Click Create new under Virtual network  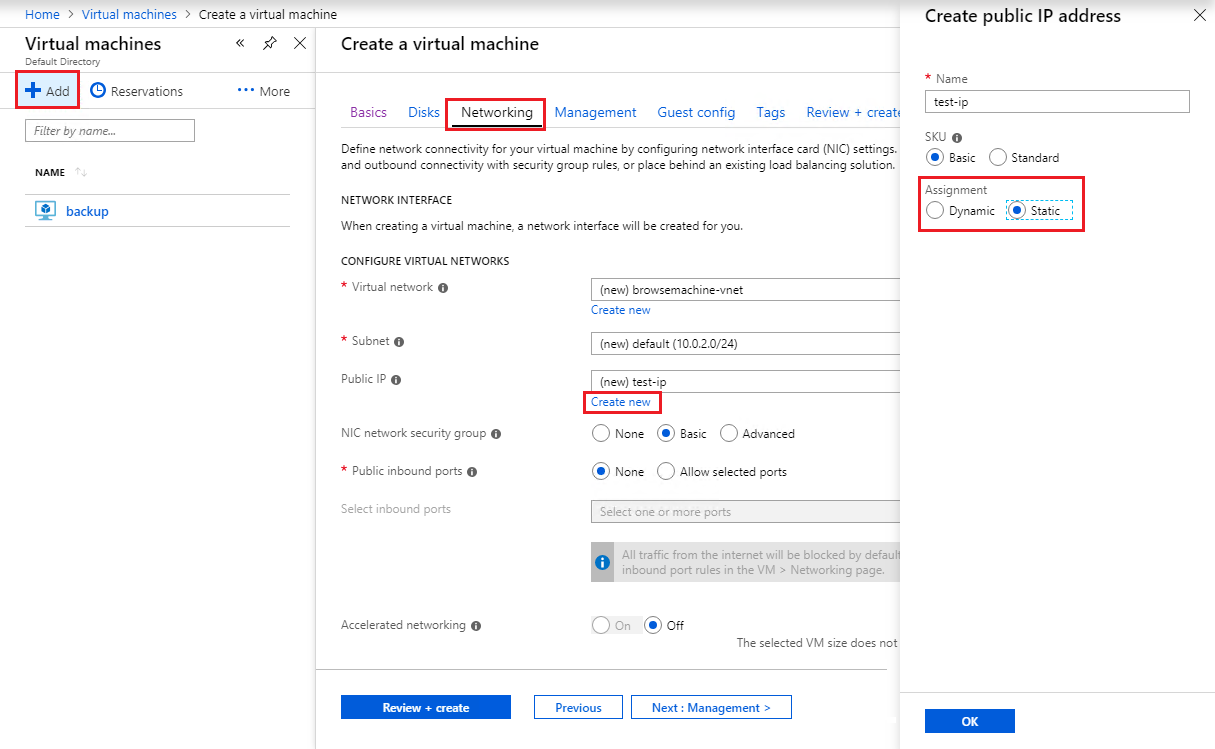coord(621,309)
